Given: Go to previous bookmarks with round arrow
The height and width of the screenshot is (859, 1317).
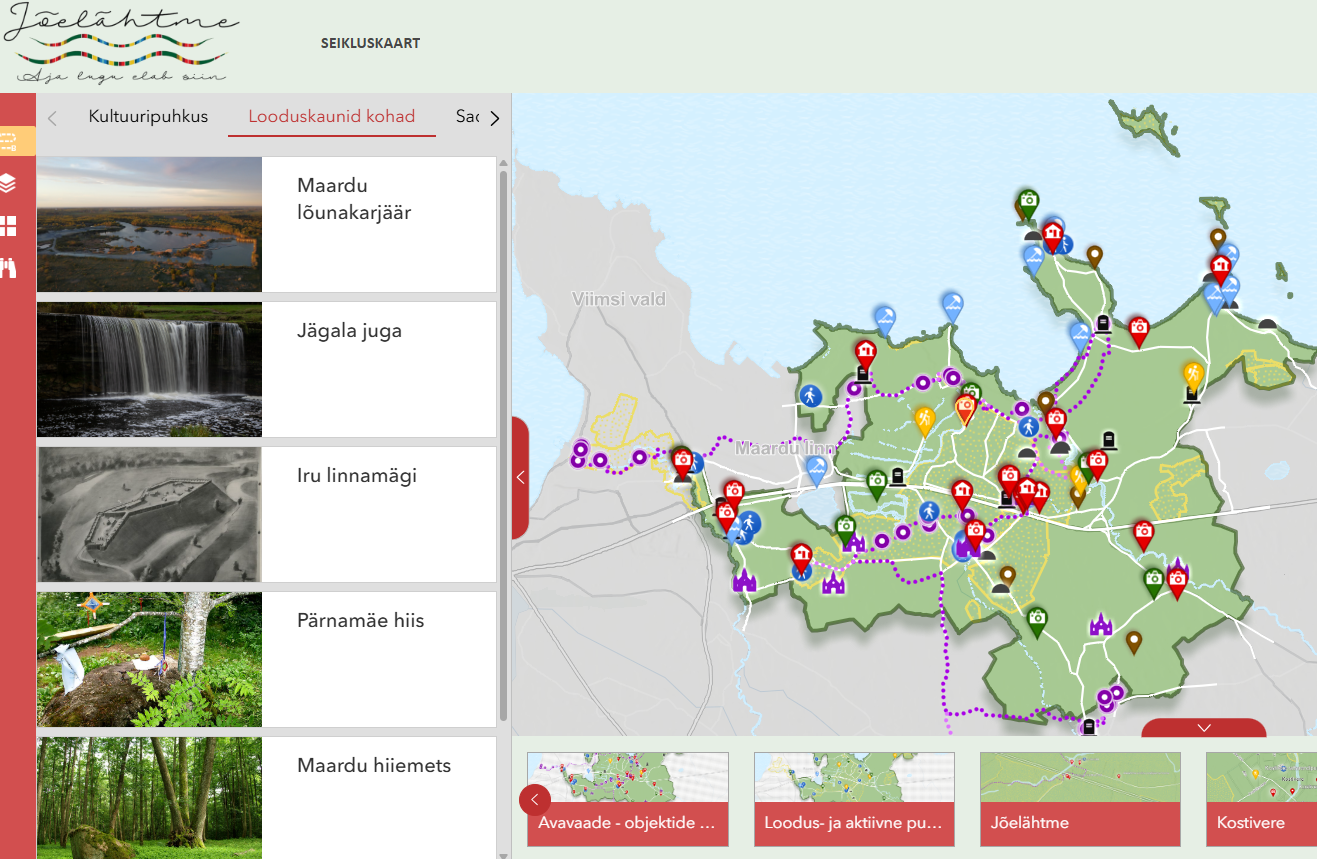Looking at the screenshot, I should (535, 800).
